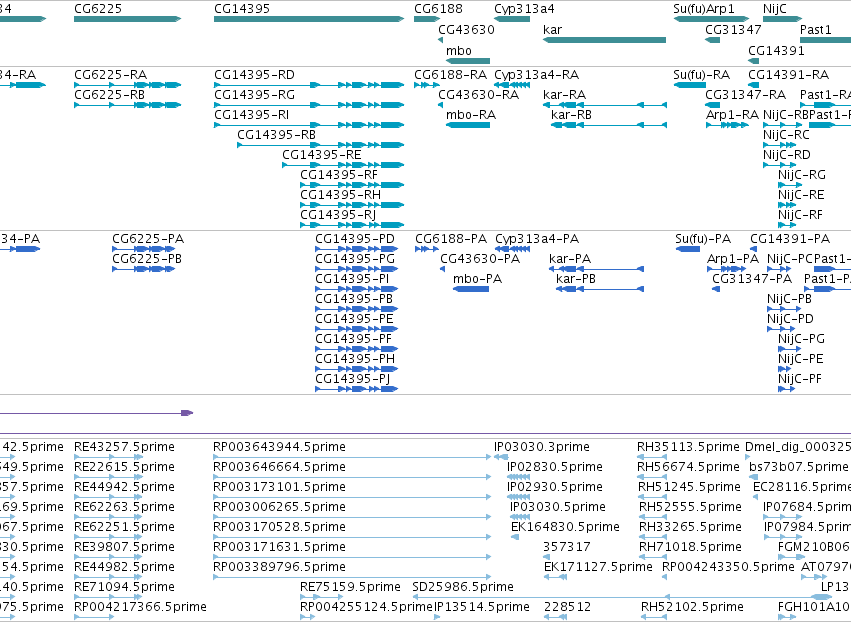Select the mbo-PA protein label
This screenshot has height=622, width=851.
pyautogui.click(x=478, y=279)
